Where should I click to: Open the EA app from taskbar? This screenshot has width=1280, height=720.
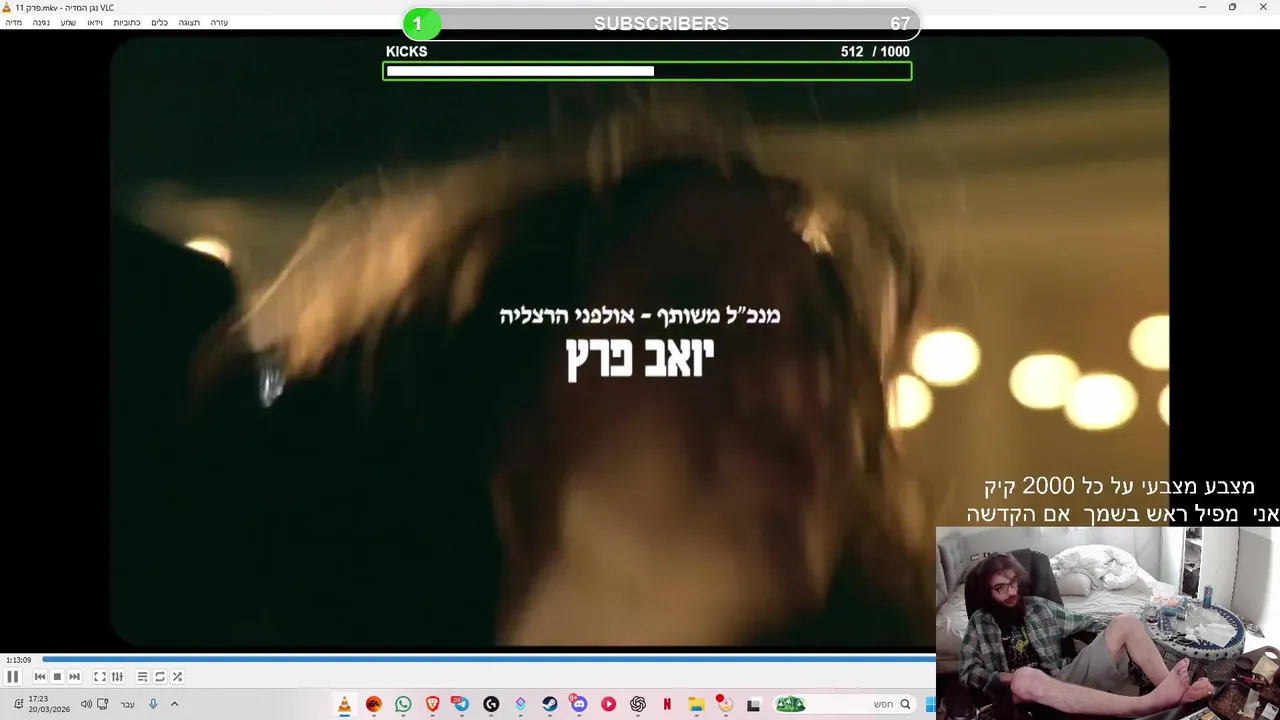pyautogui.click(x=374, y=704)
